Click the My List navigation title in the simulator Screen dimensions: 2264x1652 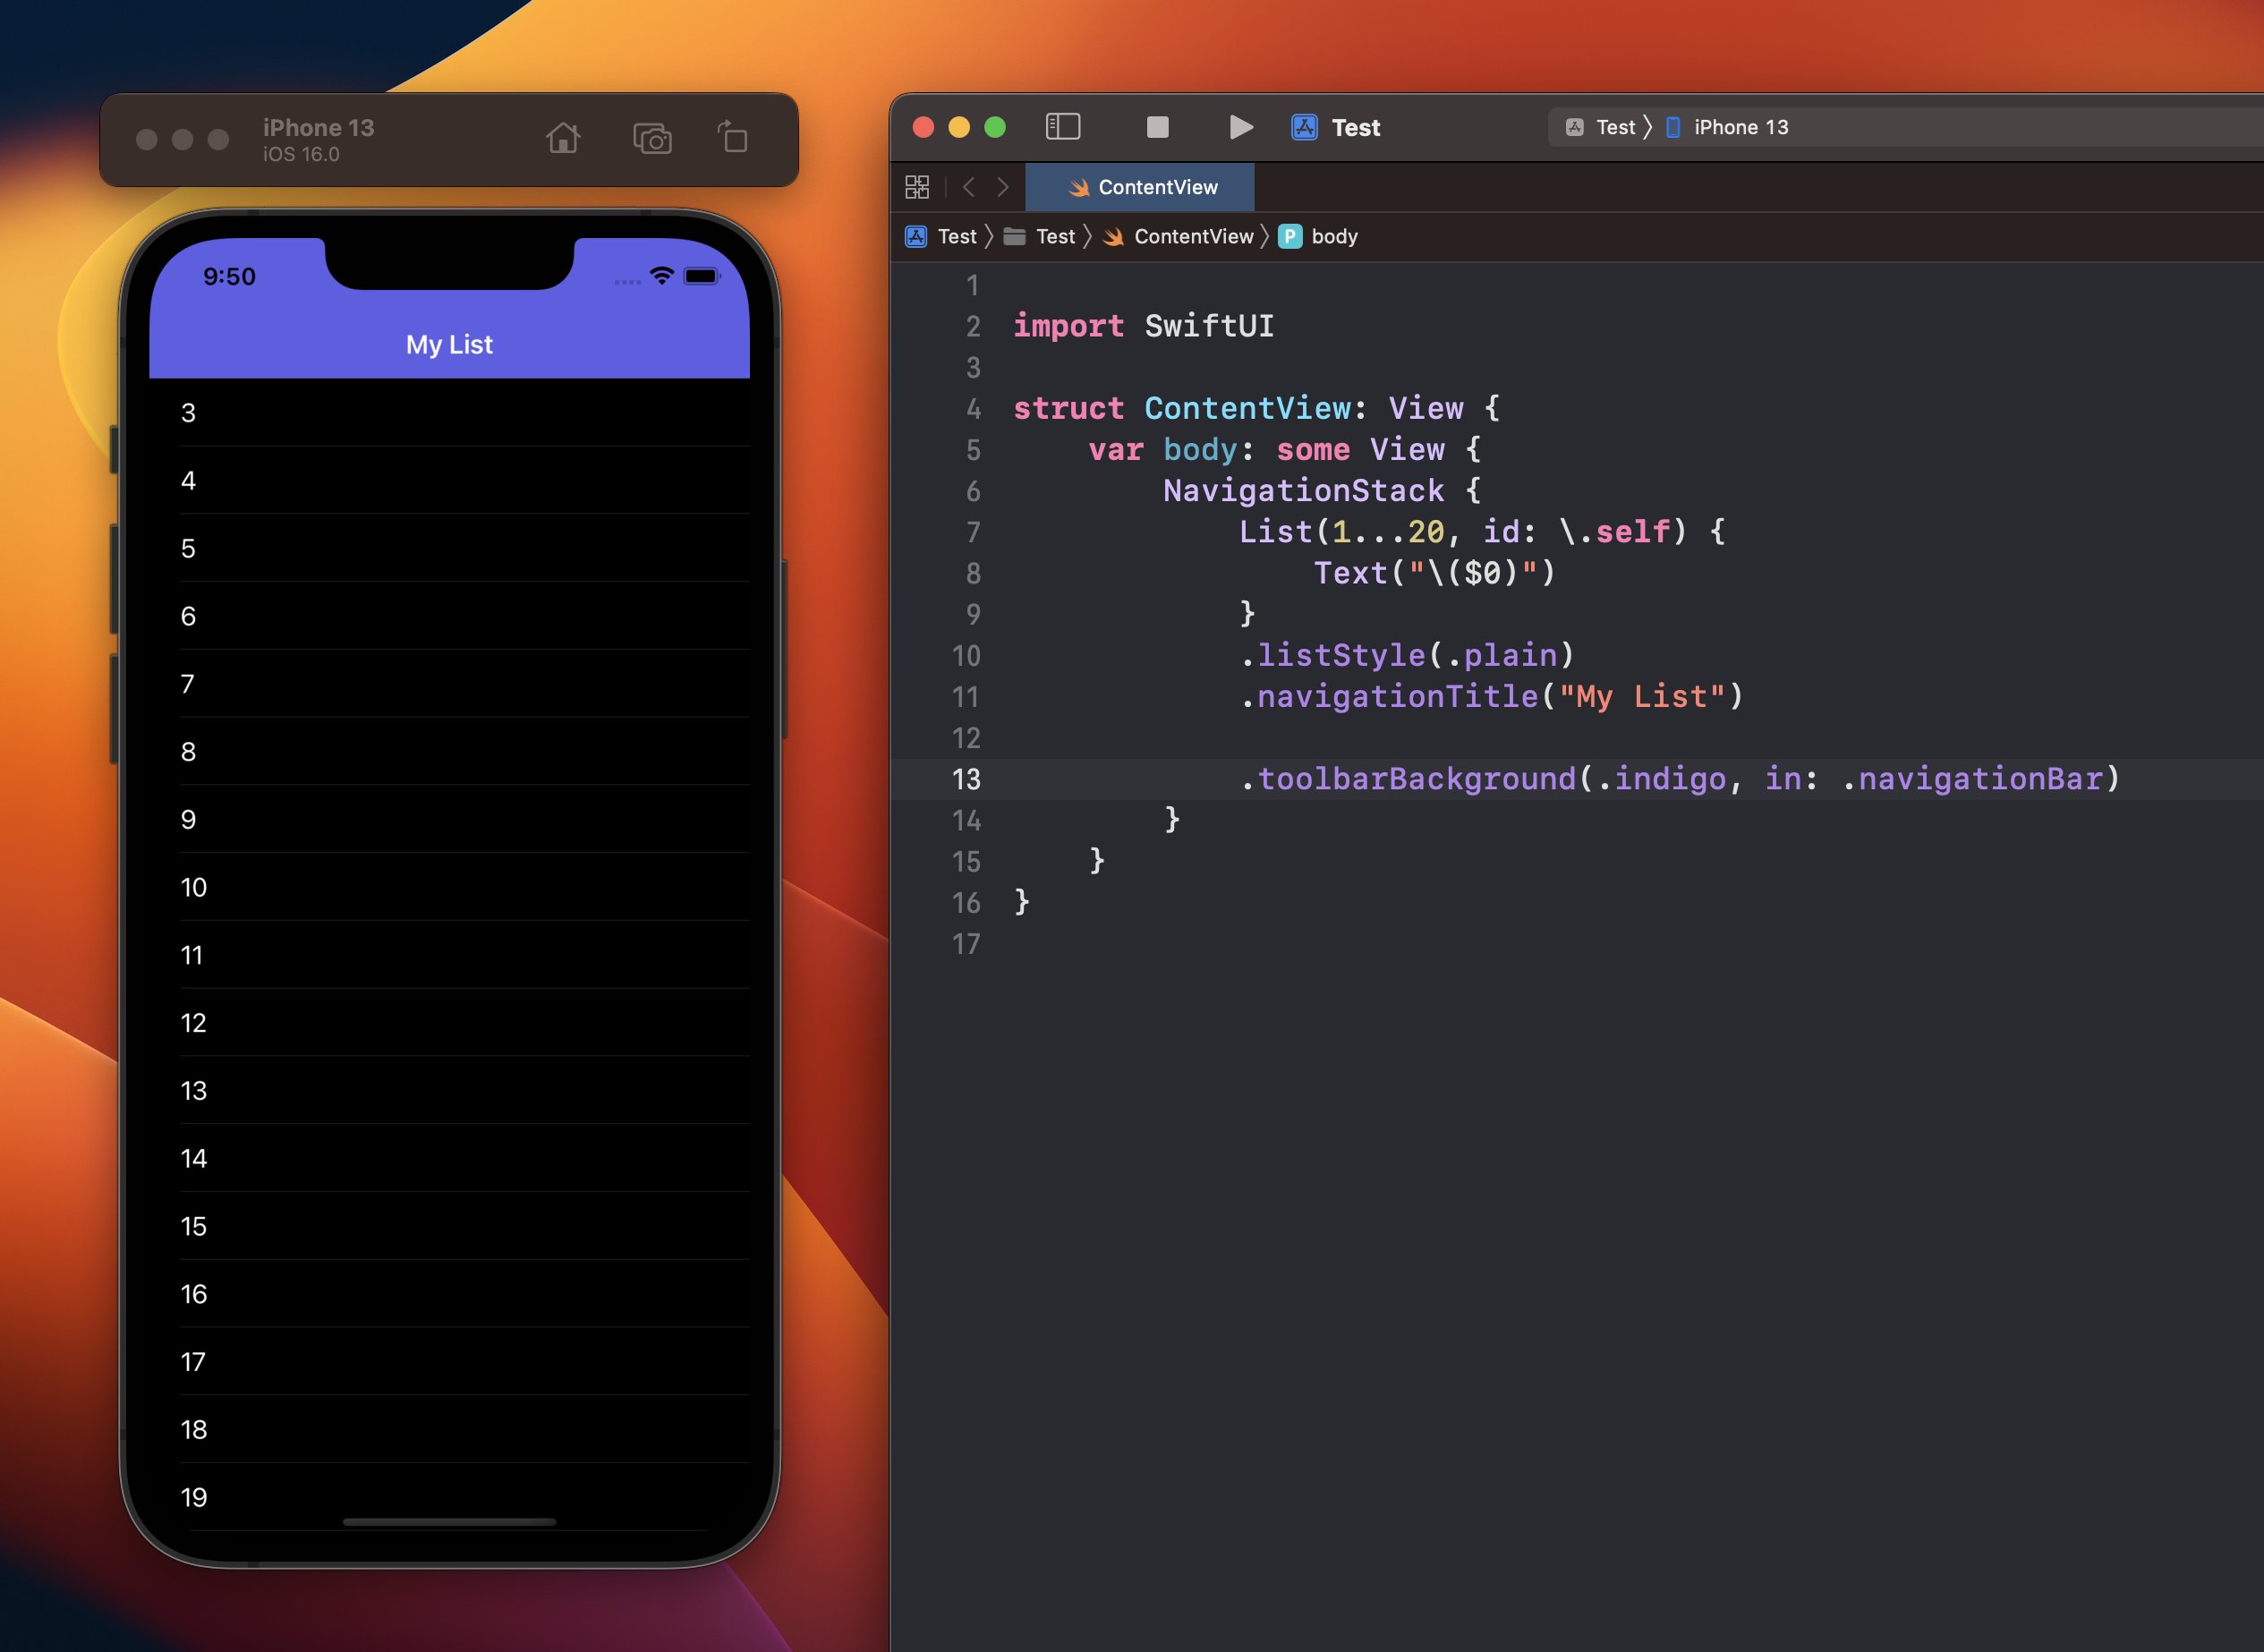(449, 345)
